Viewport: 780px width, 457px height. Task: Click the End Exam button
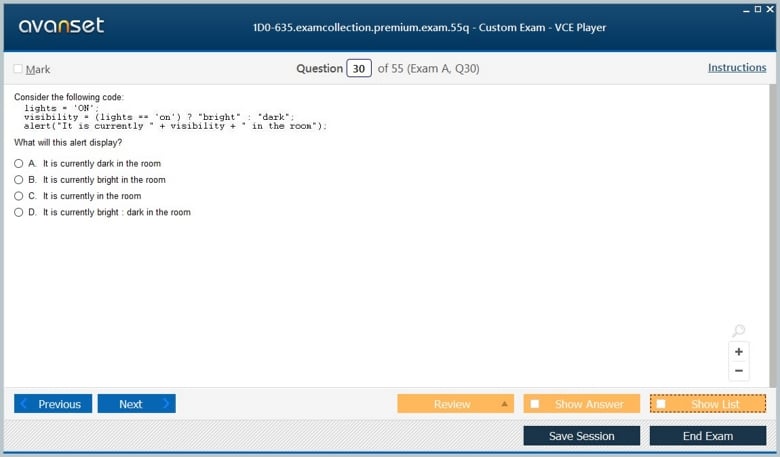pos(708,436)
